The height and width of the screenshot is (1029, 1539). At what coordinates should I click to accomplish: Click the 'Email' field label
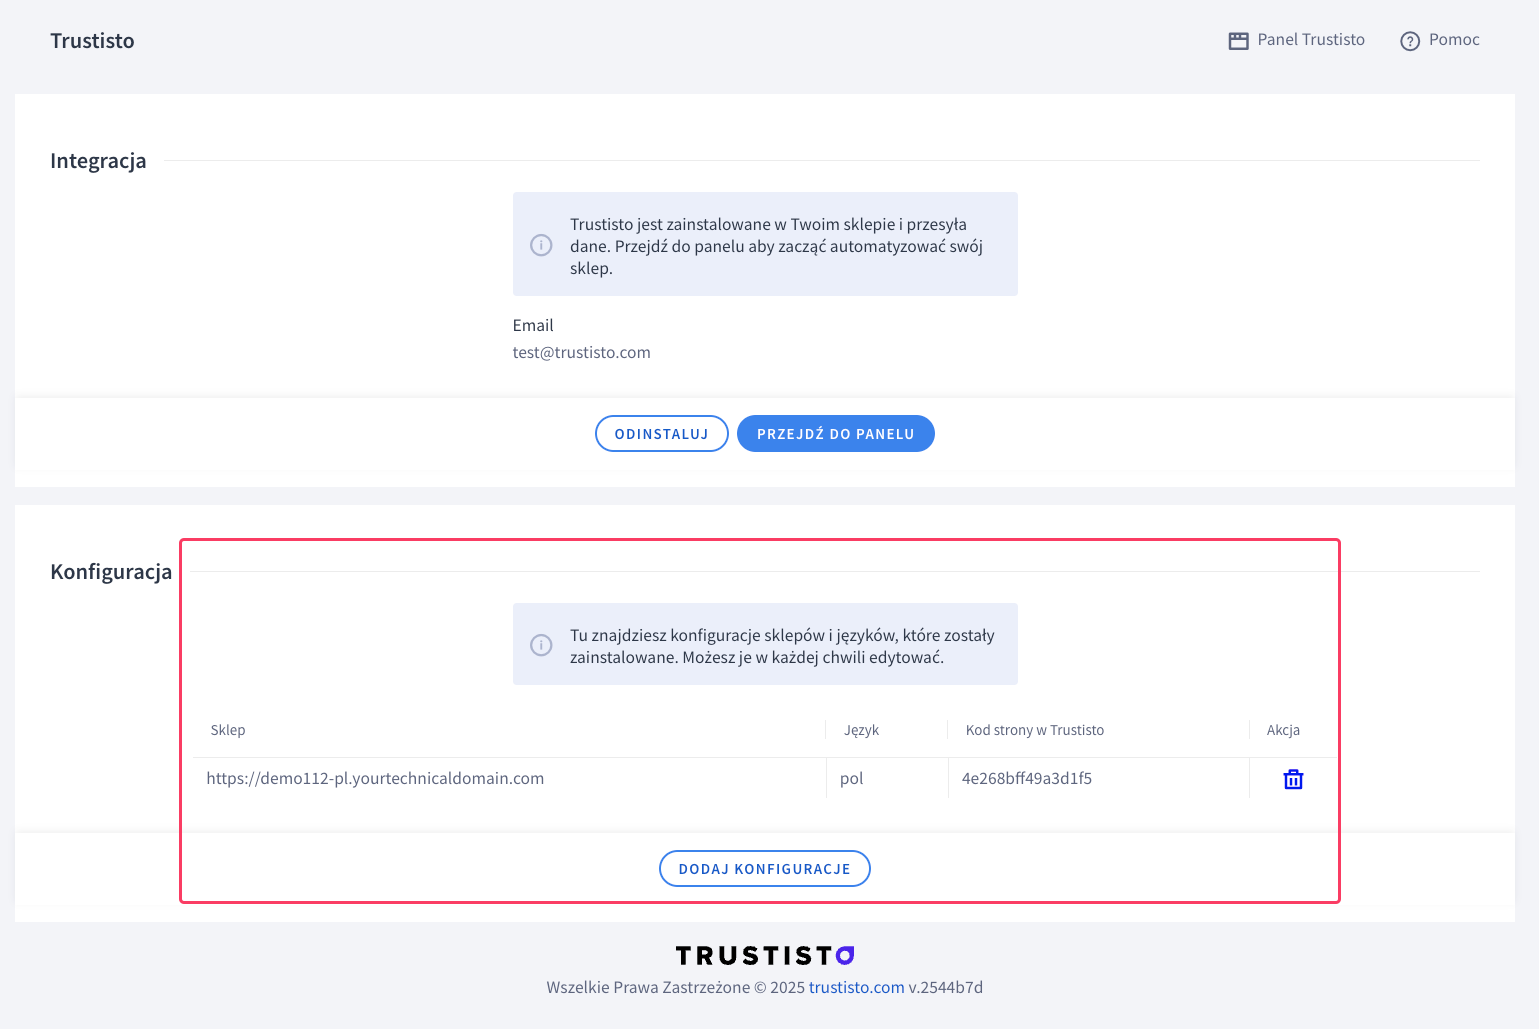pyautogui.click(x=533, y=325)
